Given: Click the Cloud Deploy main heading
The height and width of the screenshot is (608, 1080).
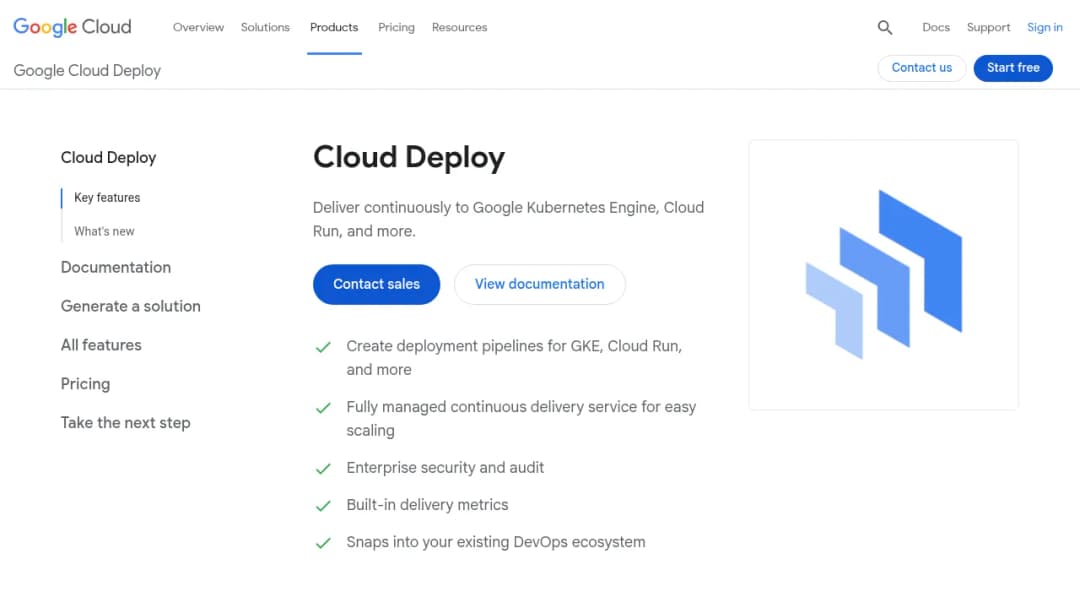Looking at the screenshot, I should [409, 158].
